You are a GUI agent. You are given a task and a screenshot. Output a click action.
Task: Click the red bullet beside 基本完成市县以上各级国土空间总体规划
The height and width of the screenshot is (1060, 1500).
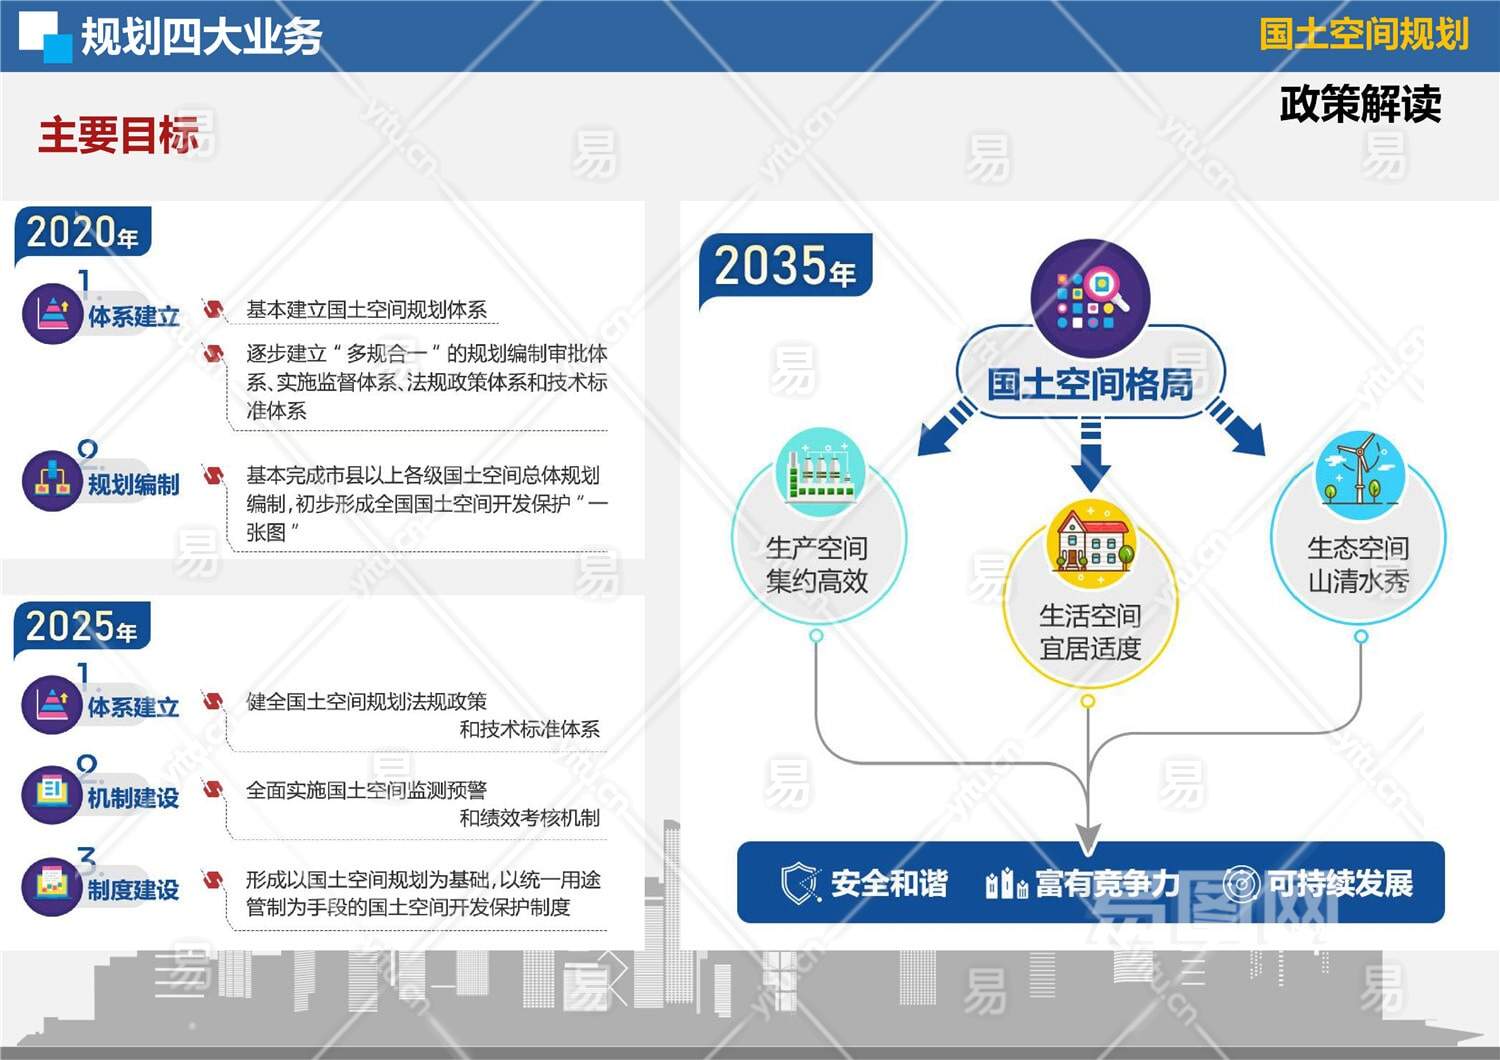(213, 475)
